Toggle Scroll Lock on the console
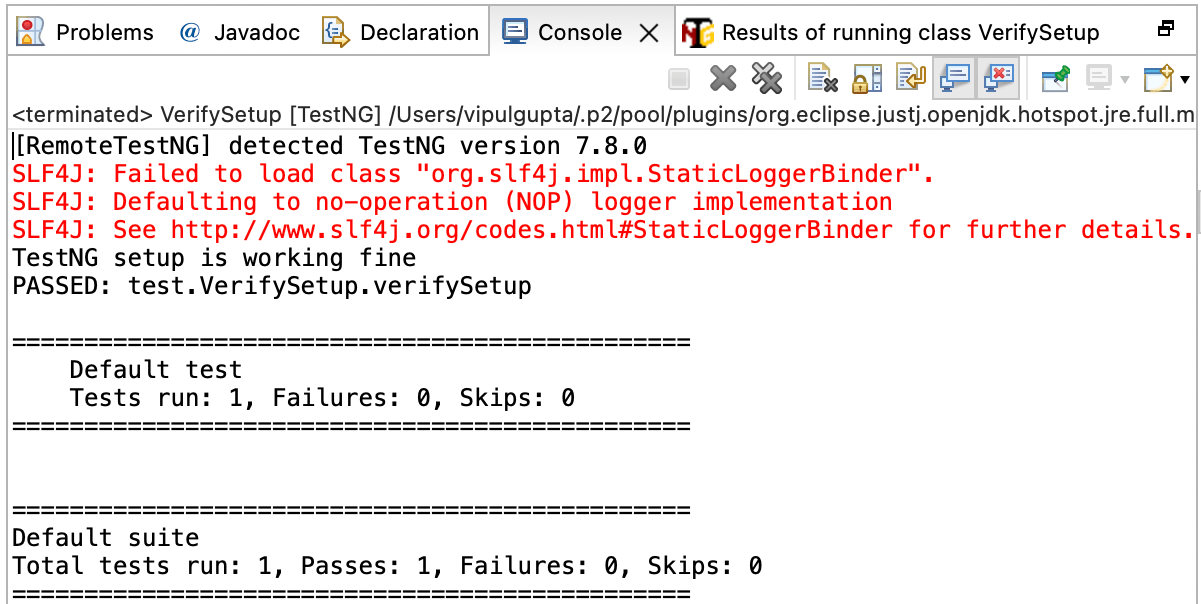1201x604 pixels. (866, 78)
